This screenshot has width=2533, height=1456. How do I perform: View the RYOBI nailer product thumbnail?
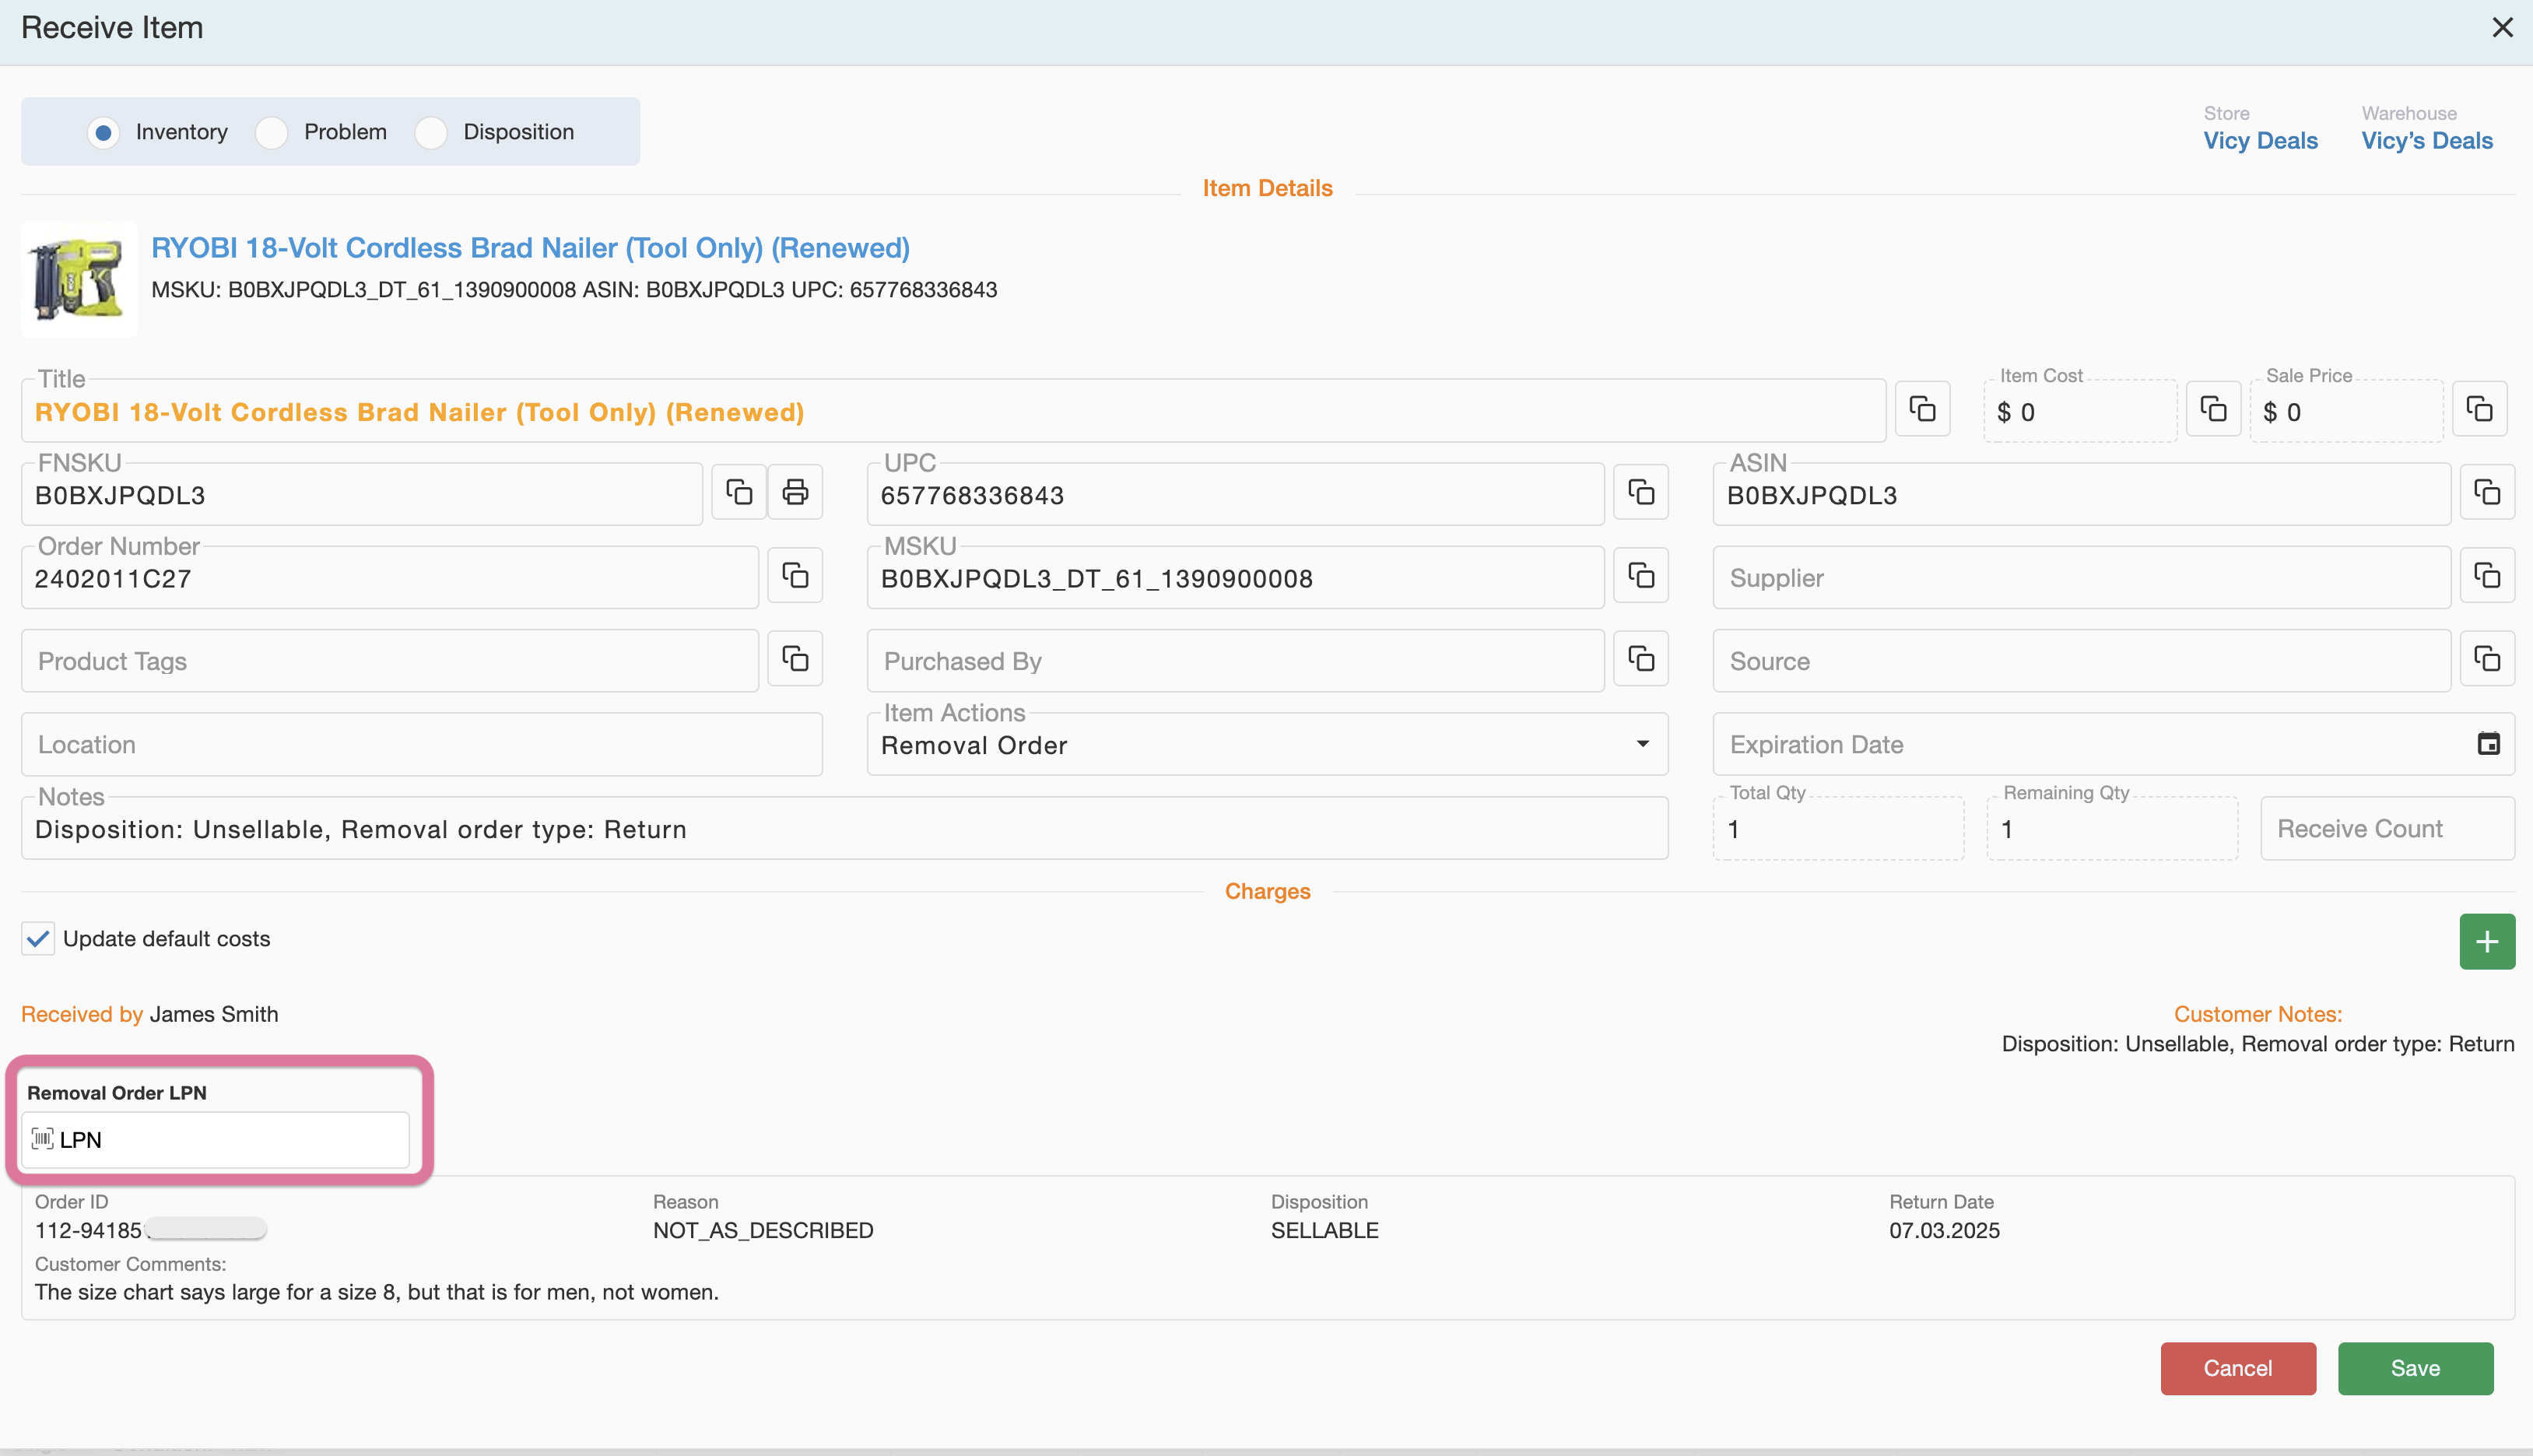click(x=79, y=279)
